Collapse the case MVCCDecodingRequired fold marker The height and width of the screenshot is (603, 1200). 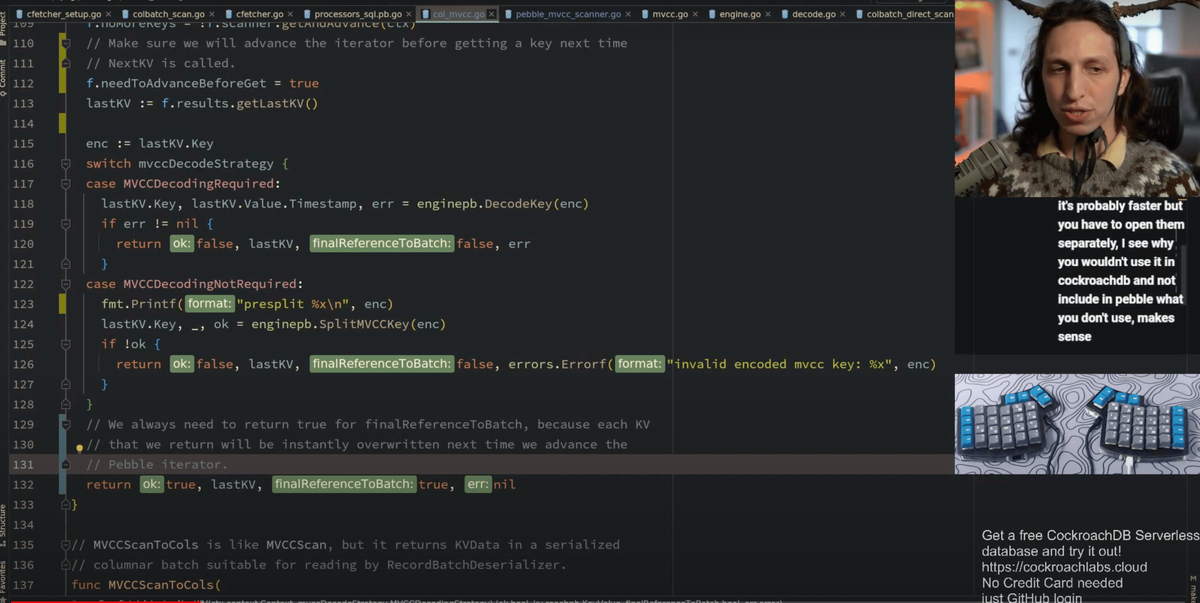coord(65,184)
